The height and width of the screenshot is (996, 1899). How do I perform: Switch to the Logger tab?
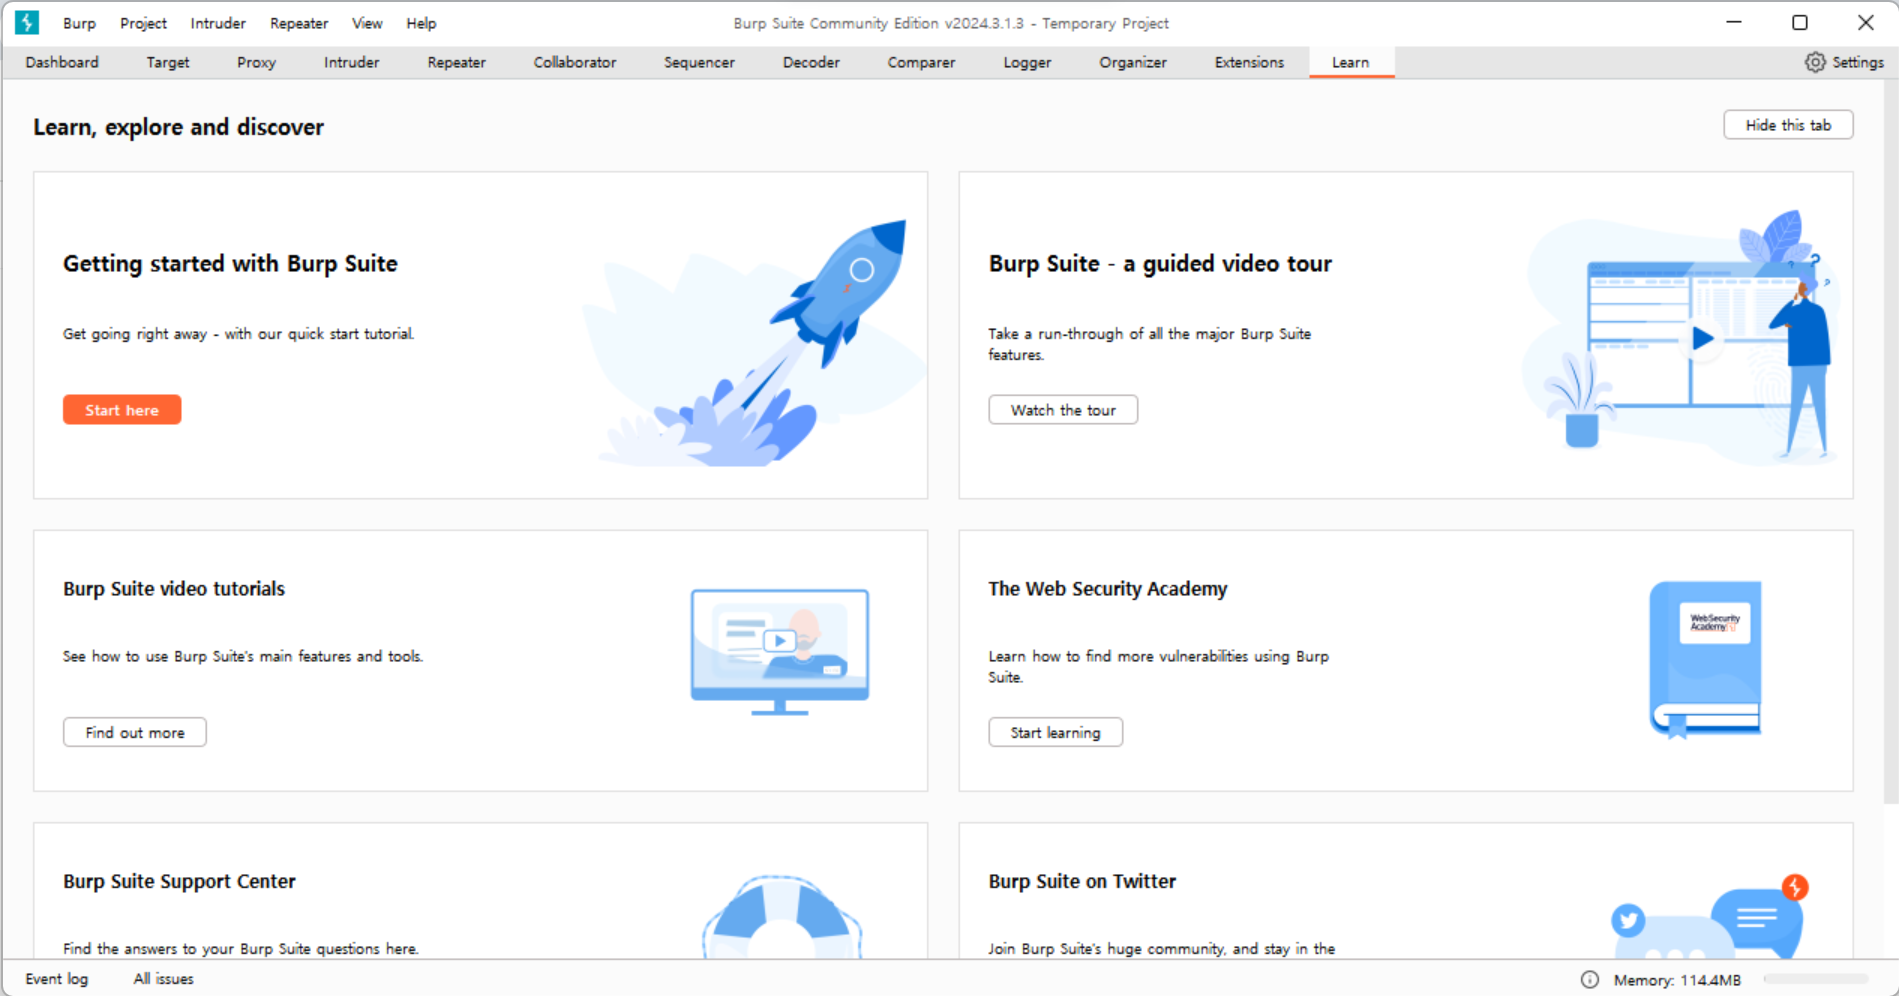[1027, 62]
